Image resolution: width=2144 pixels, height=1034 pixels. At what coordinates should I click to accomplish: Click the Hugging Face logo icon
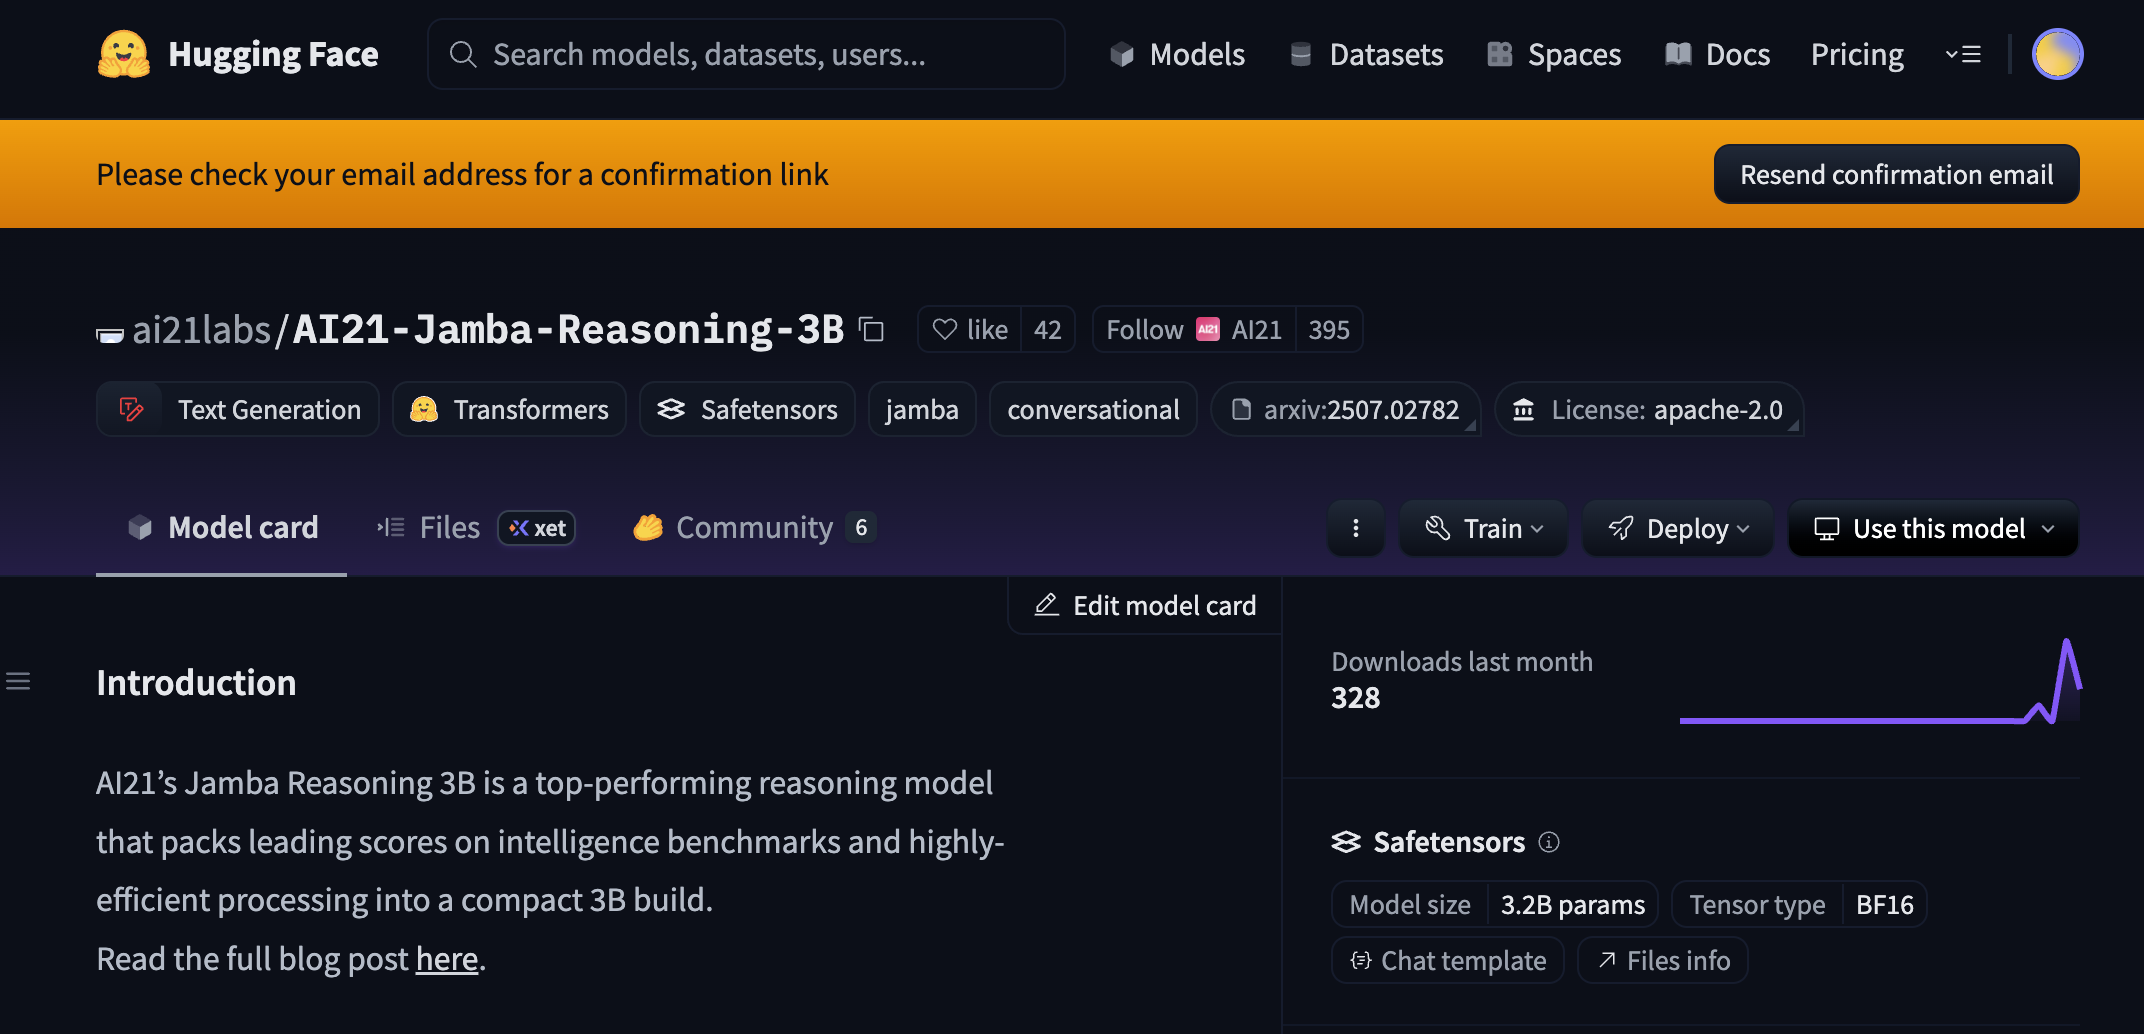(x=123, y=54)
